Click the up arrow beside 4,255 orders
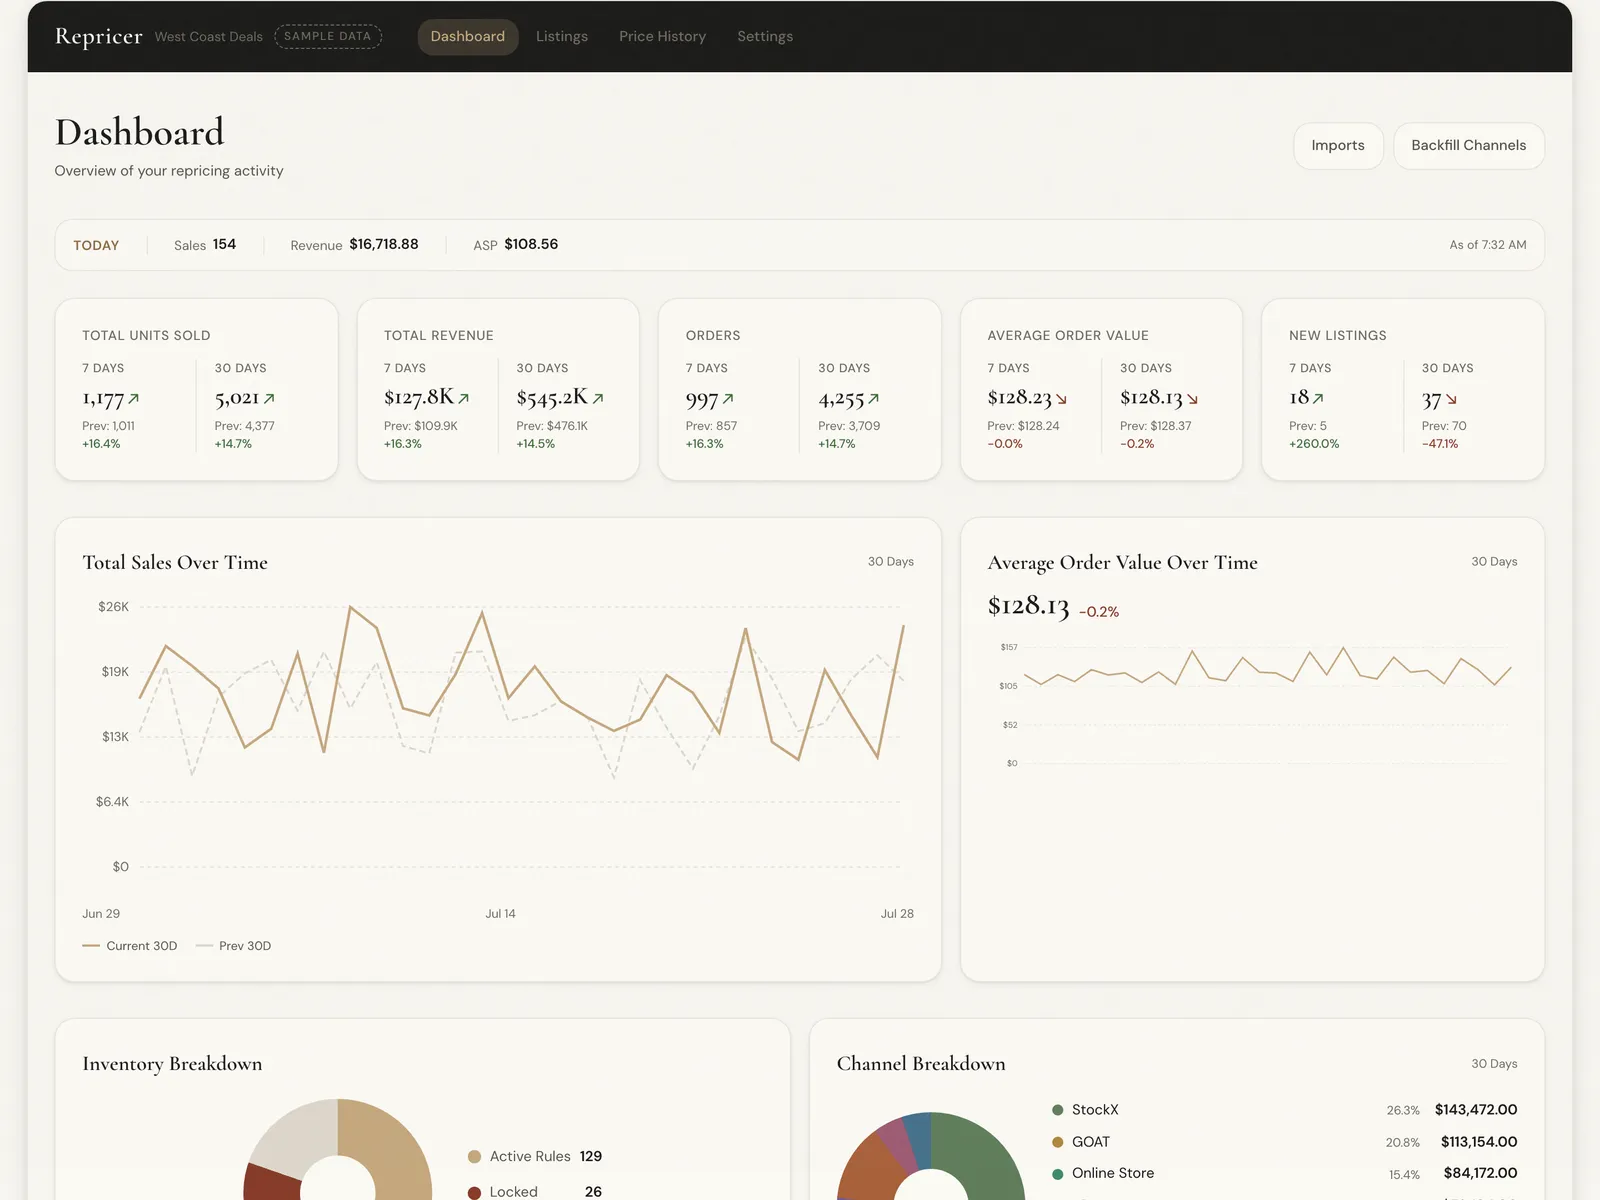1600x1200 pixels. pos(874,399)
